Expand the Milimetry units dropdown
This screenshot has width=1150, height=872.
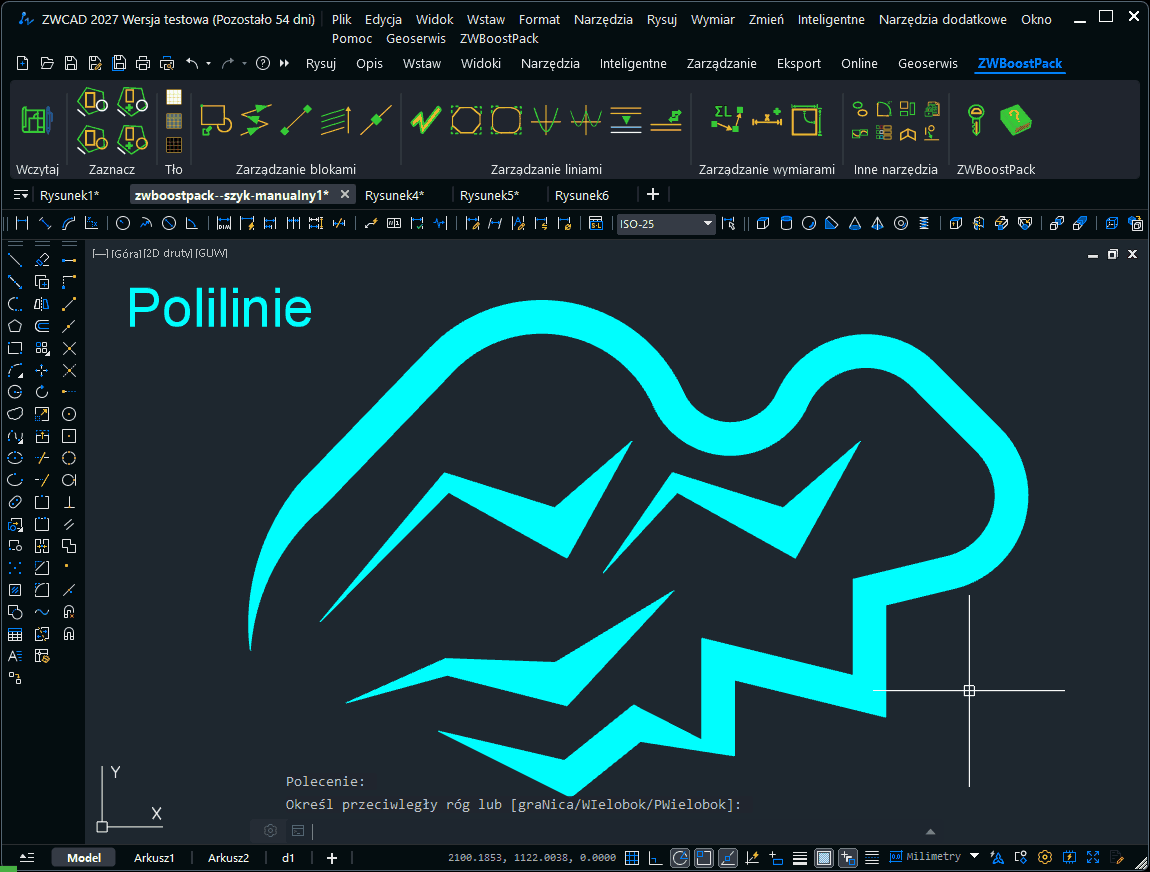point(970,857)
